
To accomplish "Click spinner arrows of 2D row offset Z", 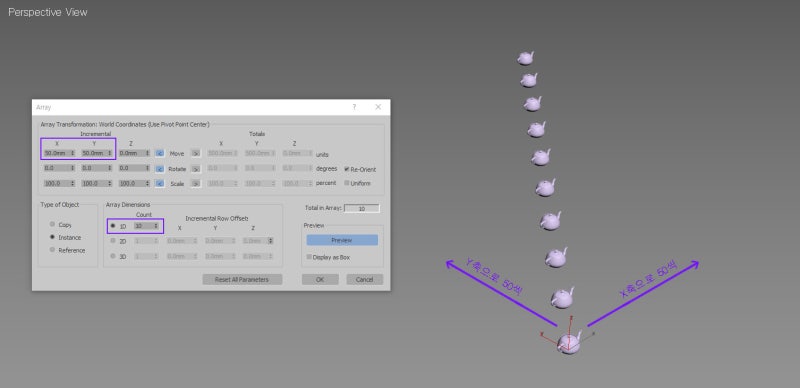I will pos(271,241).
